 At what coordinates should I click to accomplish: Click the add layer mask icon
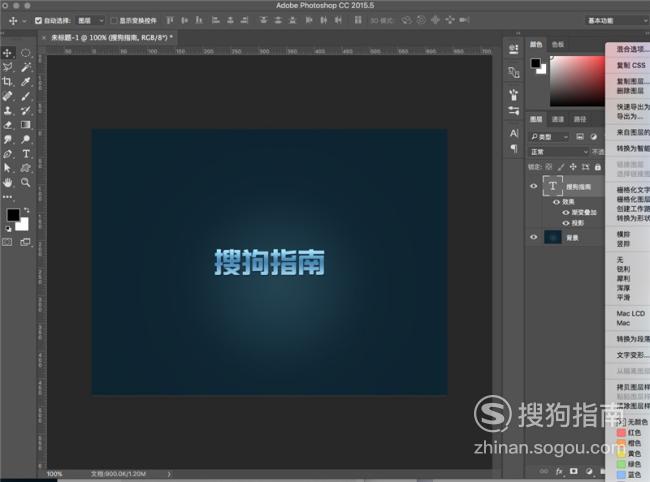click(x=574, y=471)
